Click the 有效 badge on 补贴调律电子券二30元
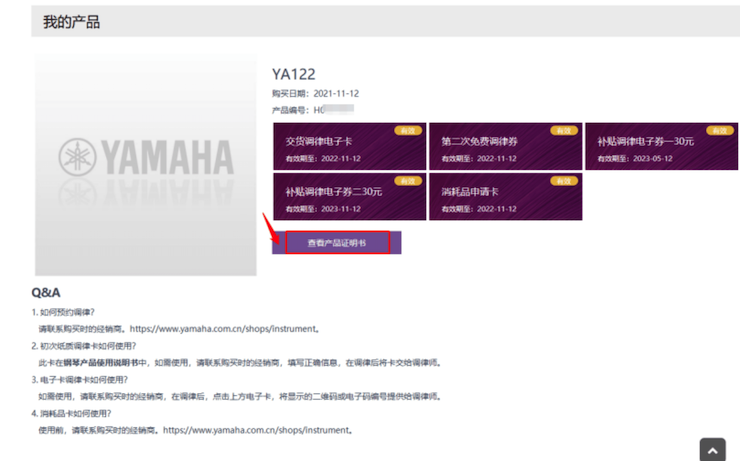740x461 pixels. pos(407,181)
